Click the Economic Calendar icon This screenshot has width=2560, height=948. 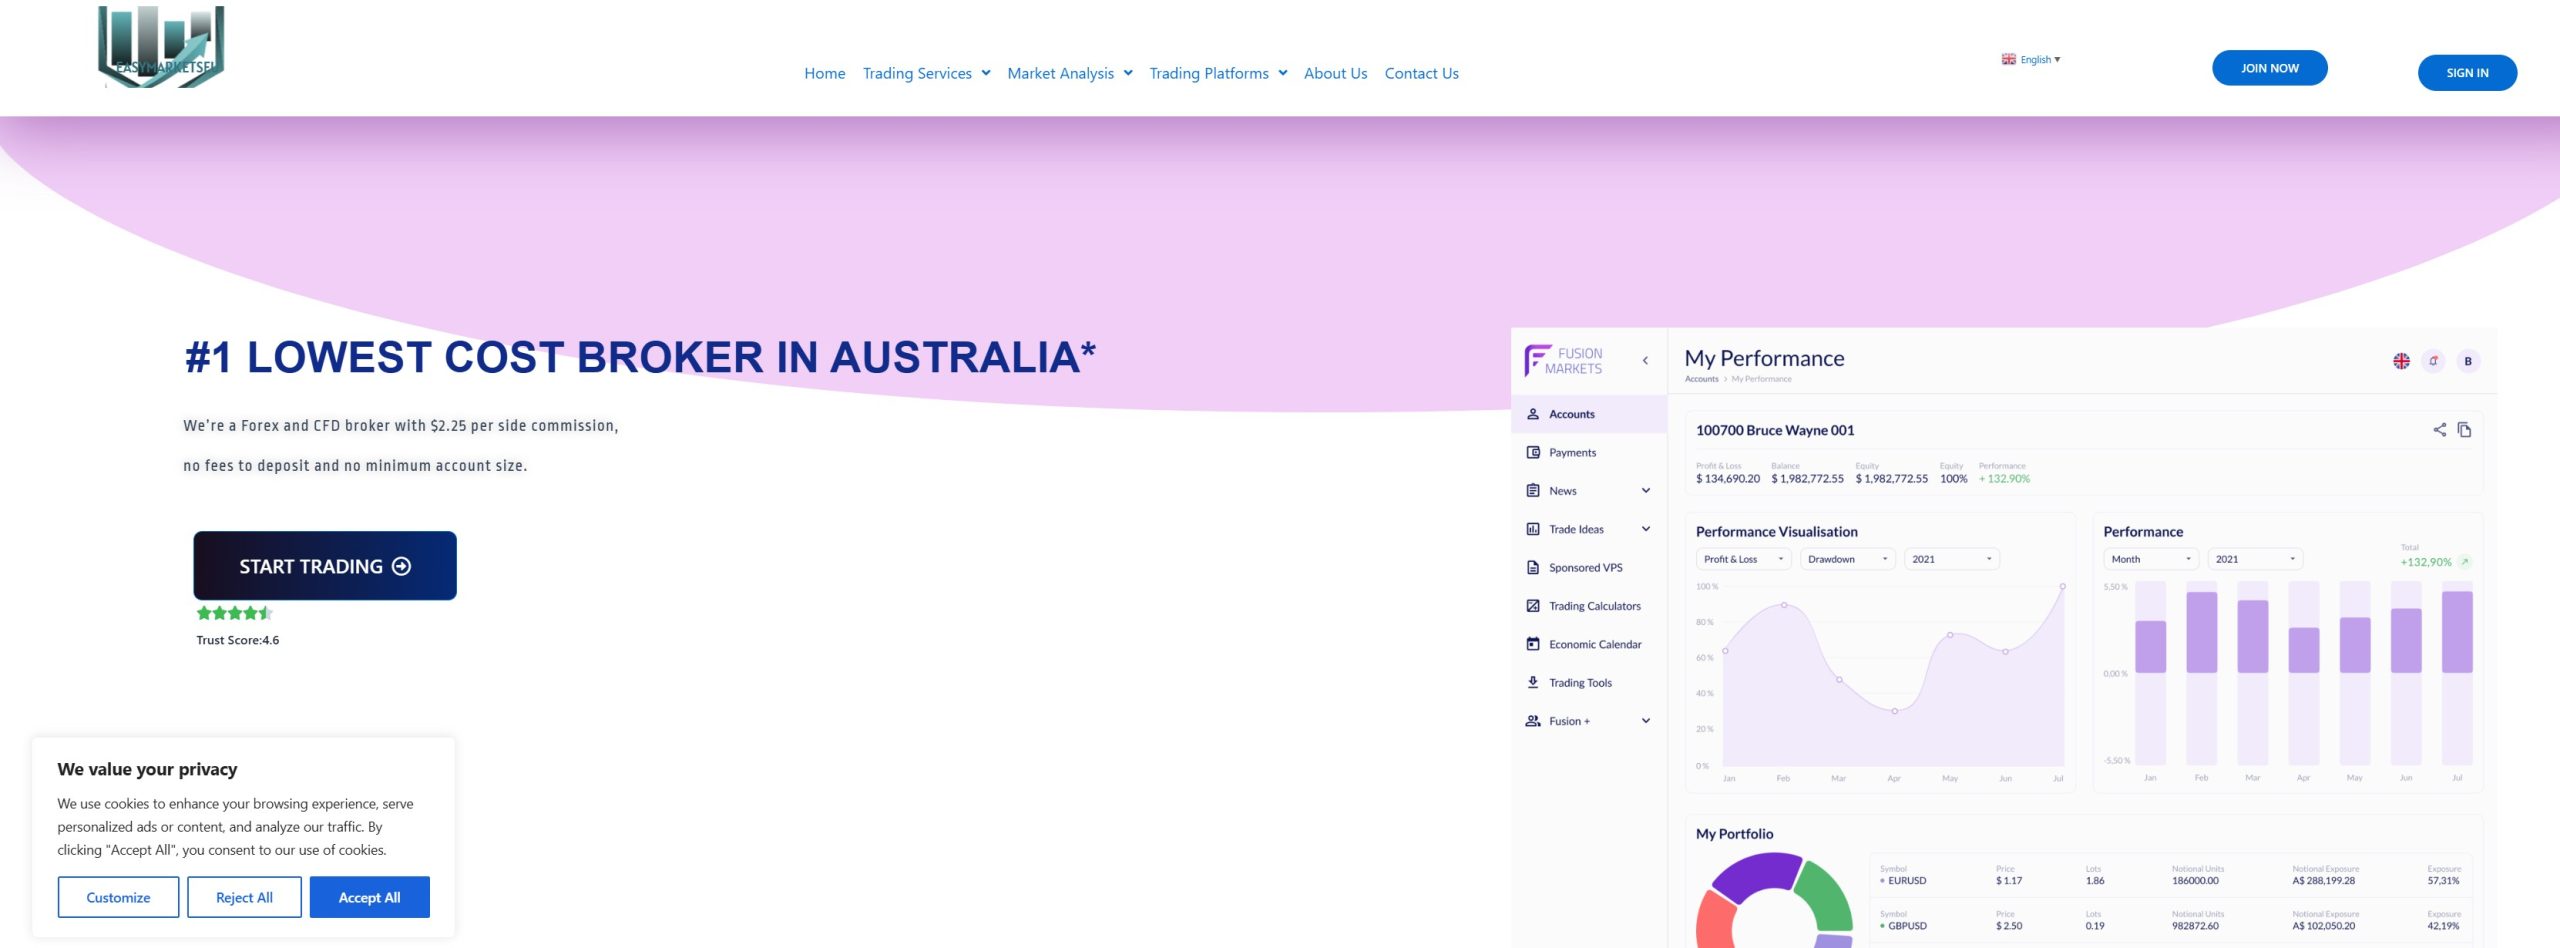(x=1532, y=645)
